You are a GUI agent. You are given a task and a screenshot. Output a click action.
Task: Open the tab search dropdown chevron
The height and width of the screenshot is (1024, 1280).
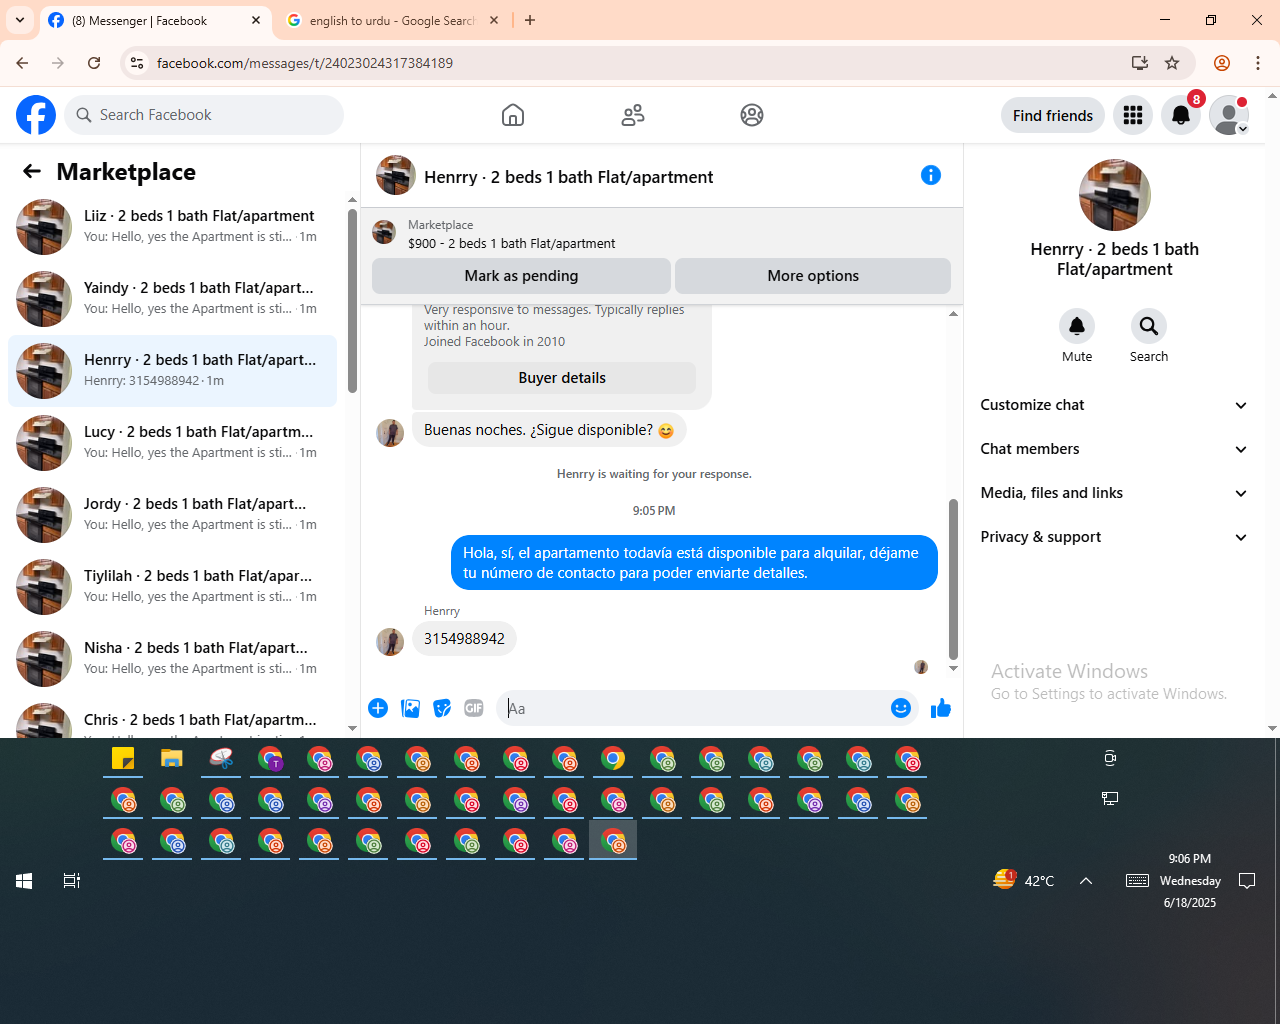coord(20,20)
